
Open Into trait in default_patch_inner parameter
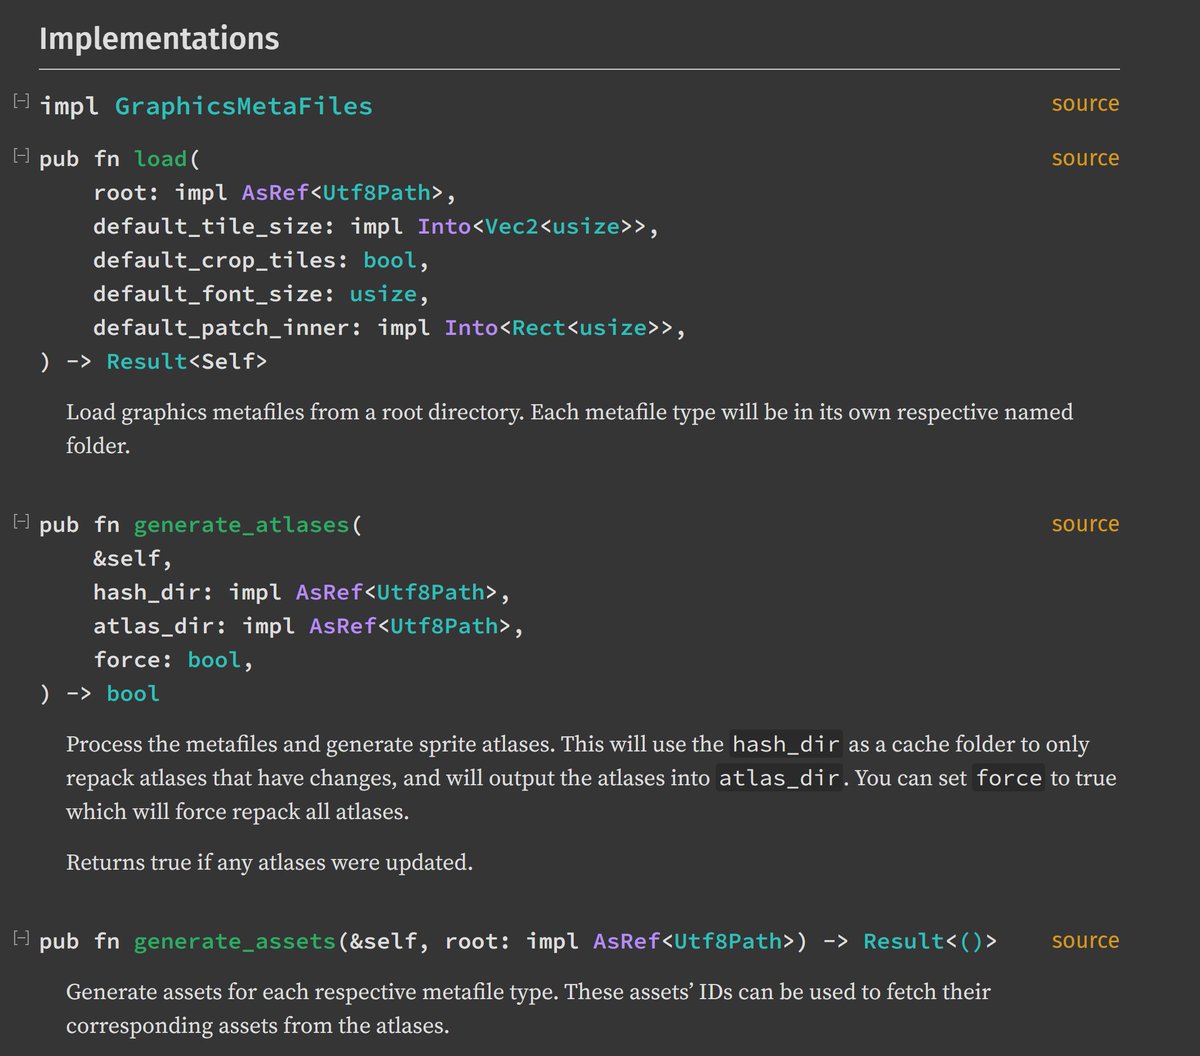pyautogui.click(x=471, y=328)
